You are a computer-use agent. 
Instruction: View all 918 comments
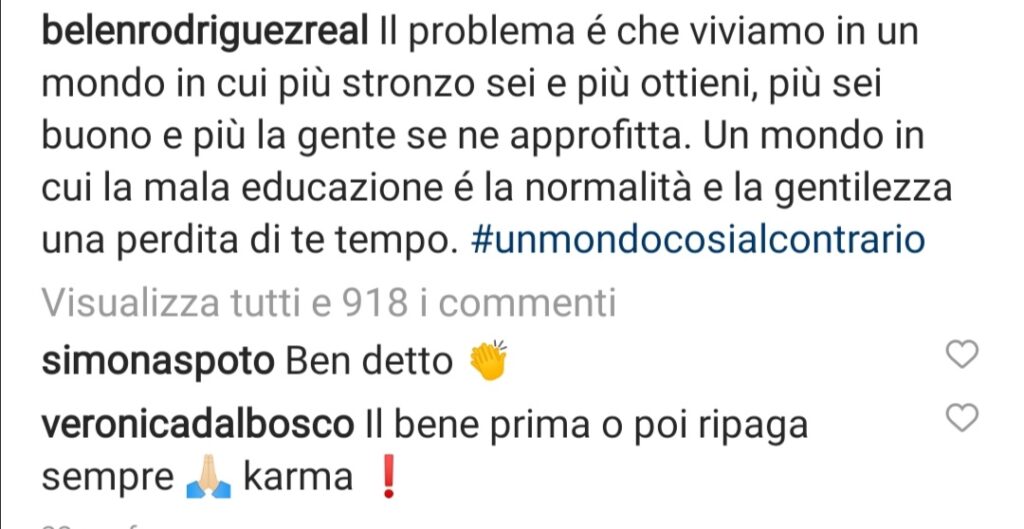pyautogui.click(x=328, y=304)
